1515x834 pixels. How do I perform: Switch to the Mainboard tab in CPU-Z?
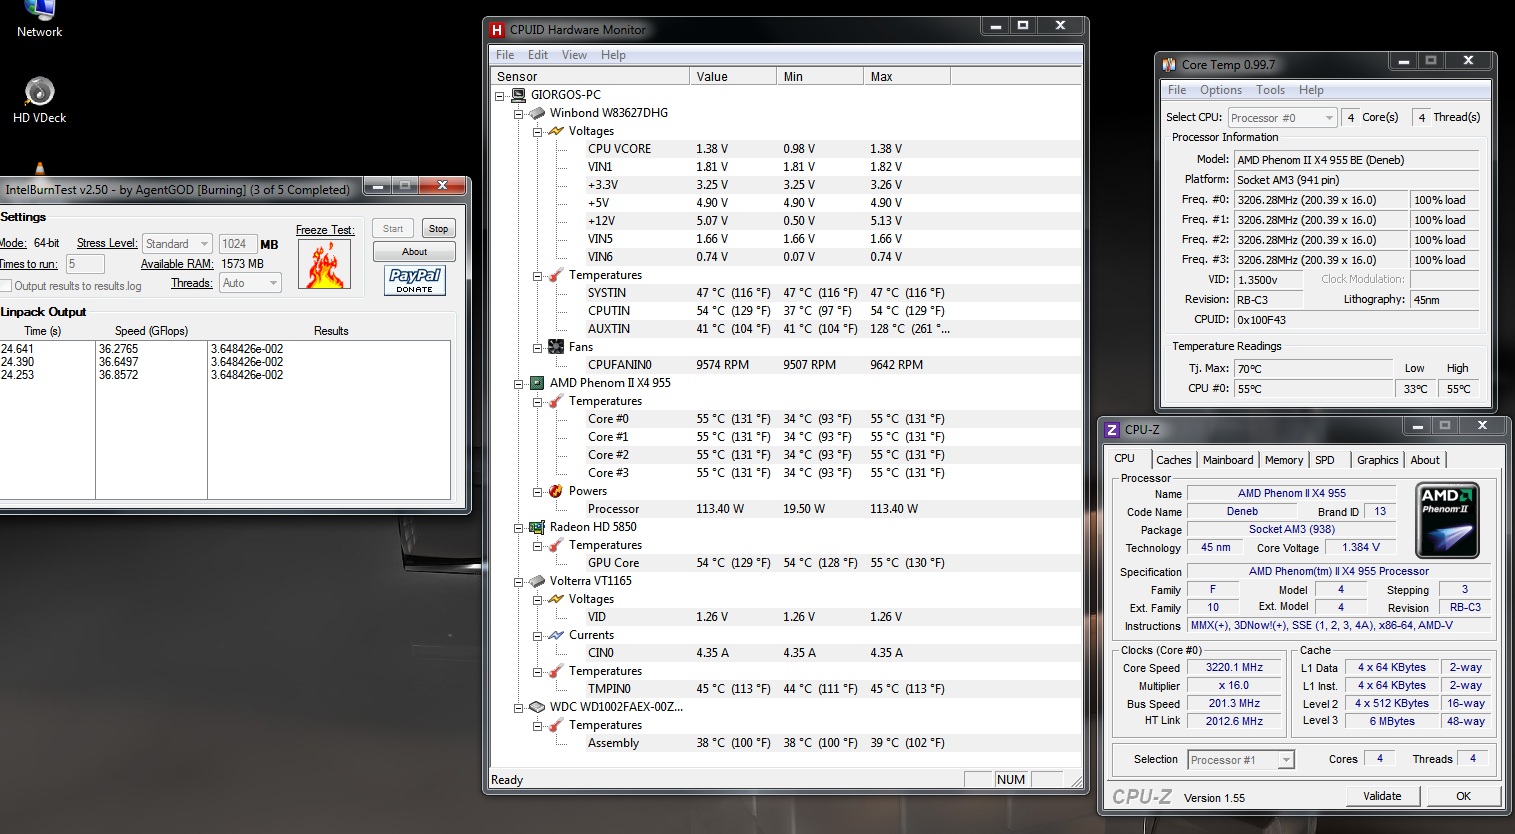pos(1228,460)
